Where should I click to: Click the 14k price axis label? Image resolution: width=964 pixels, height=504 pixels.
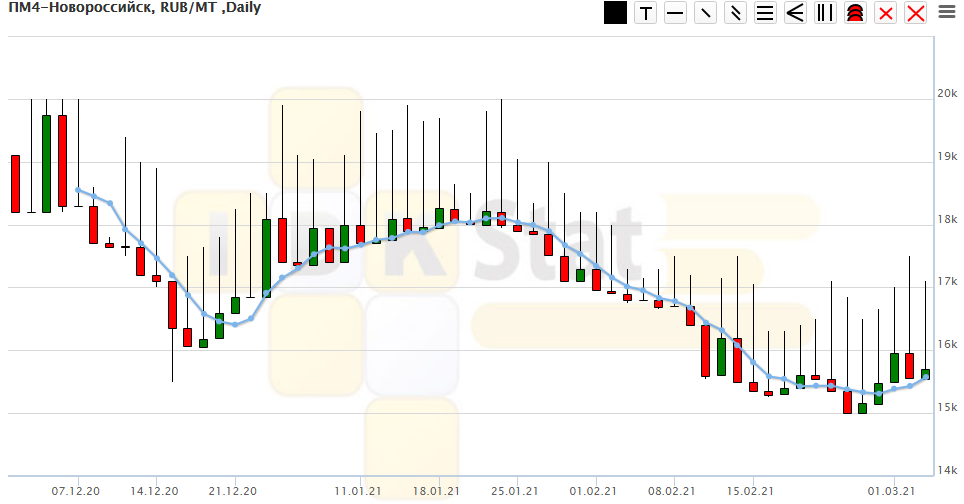[x=946, y=470]
